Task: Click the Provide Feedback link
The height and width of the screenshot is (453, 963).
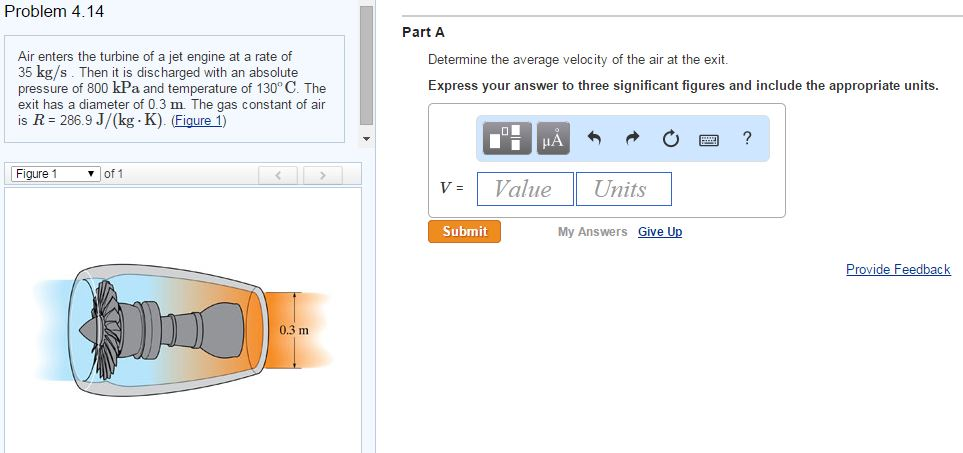Action: [898, 269]
